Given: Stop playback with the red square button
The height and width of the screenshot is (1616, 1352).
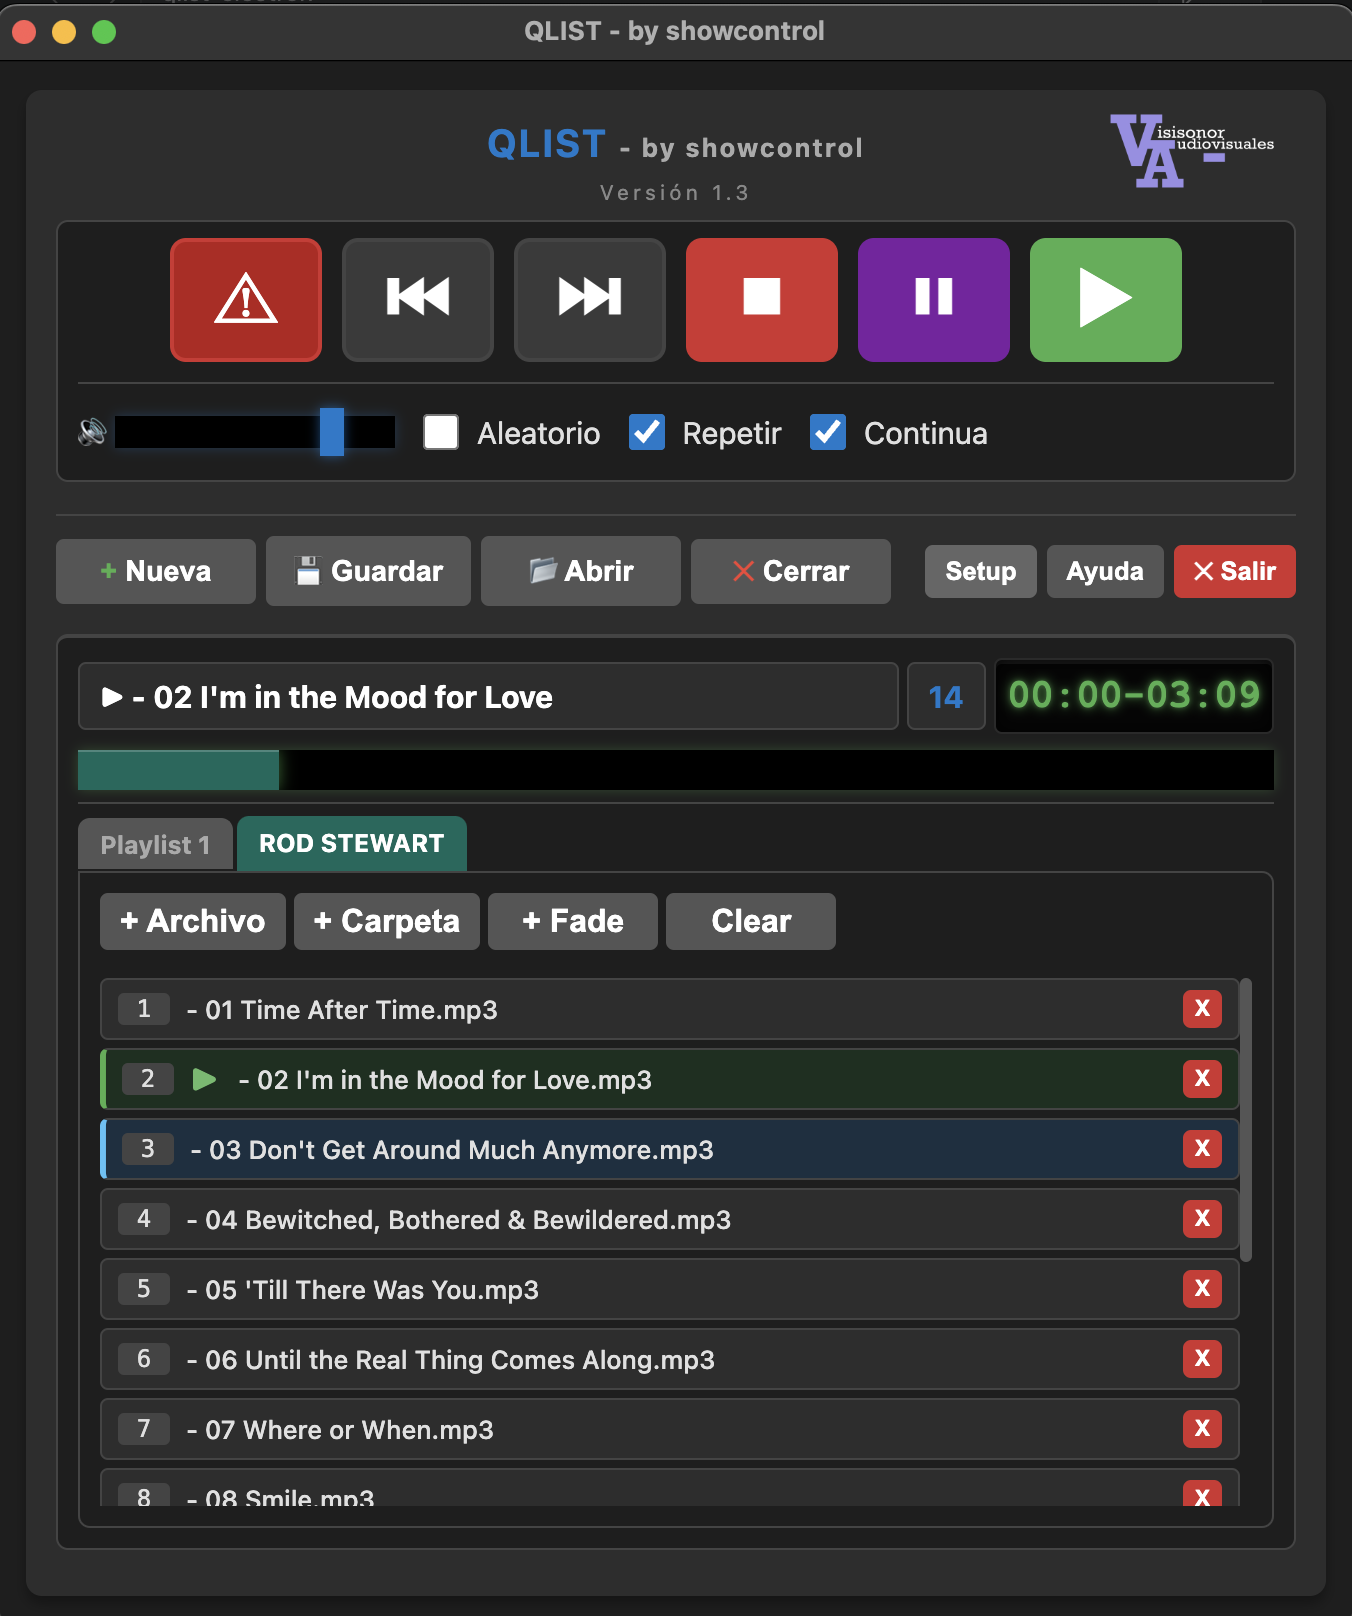Looking at the screenshot, I should pos(762,300).
